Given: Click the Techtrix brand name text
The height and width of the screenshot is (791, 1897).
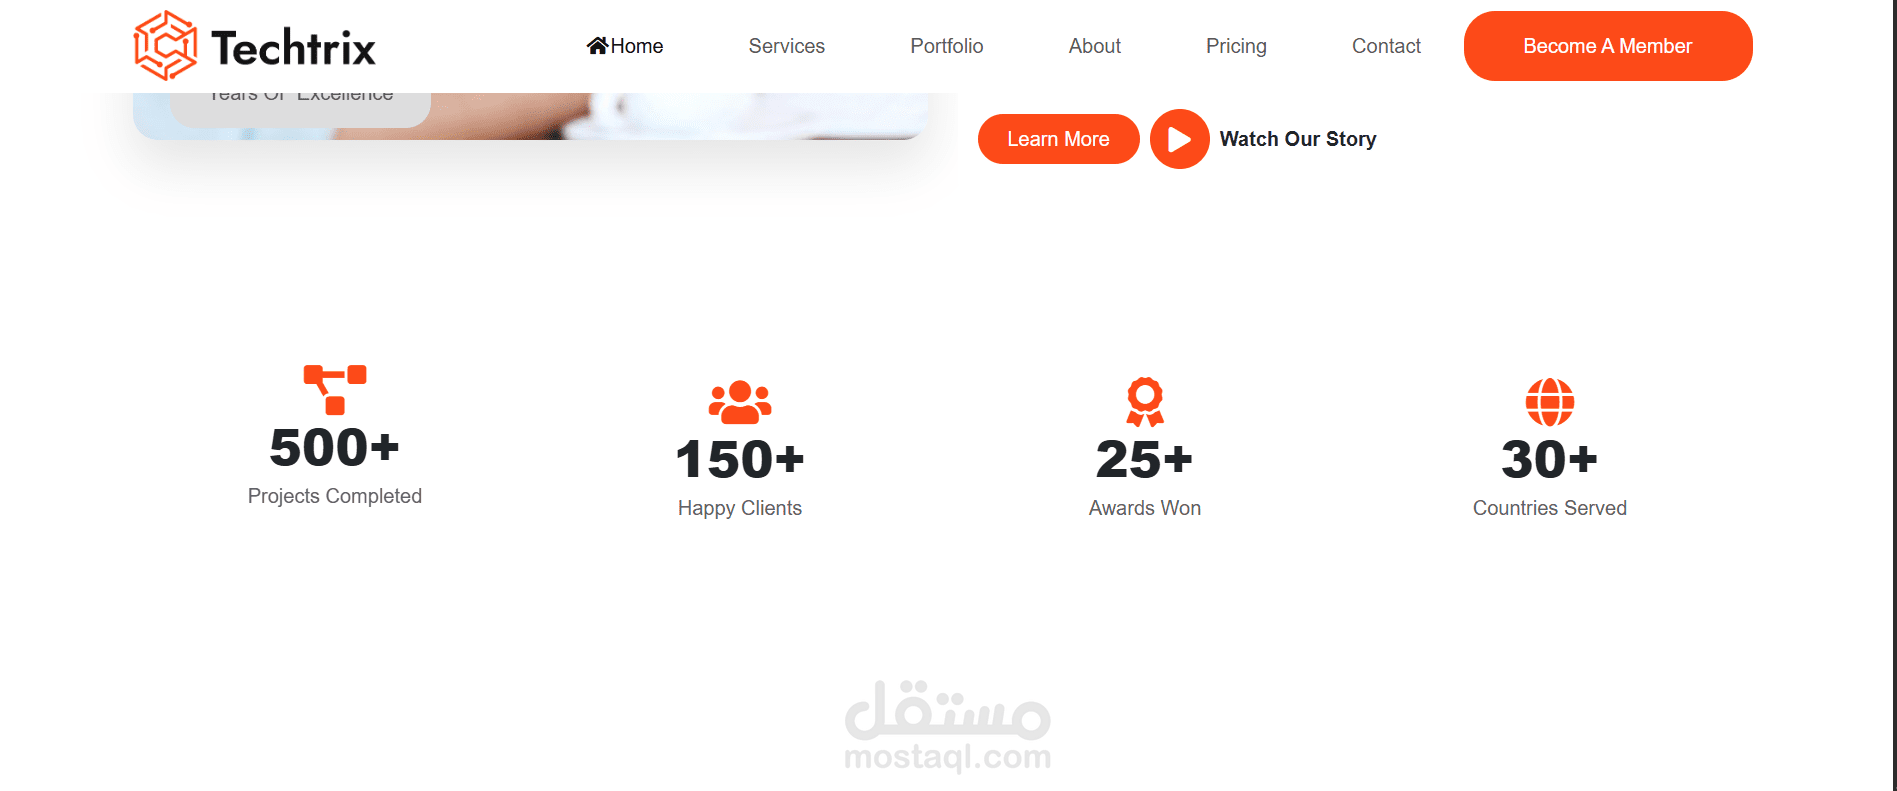Looking at the screenshot, I should coord(294,48).
